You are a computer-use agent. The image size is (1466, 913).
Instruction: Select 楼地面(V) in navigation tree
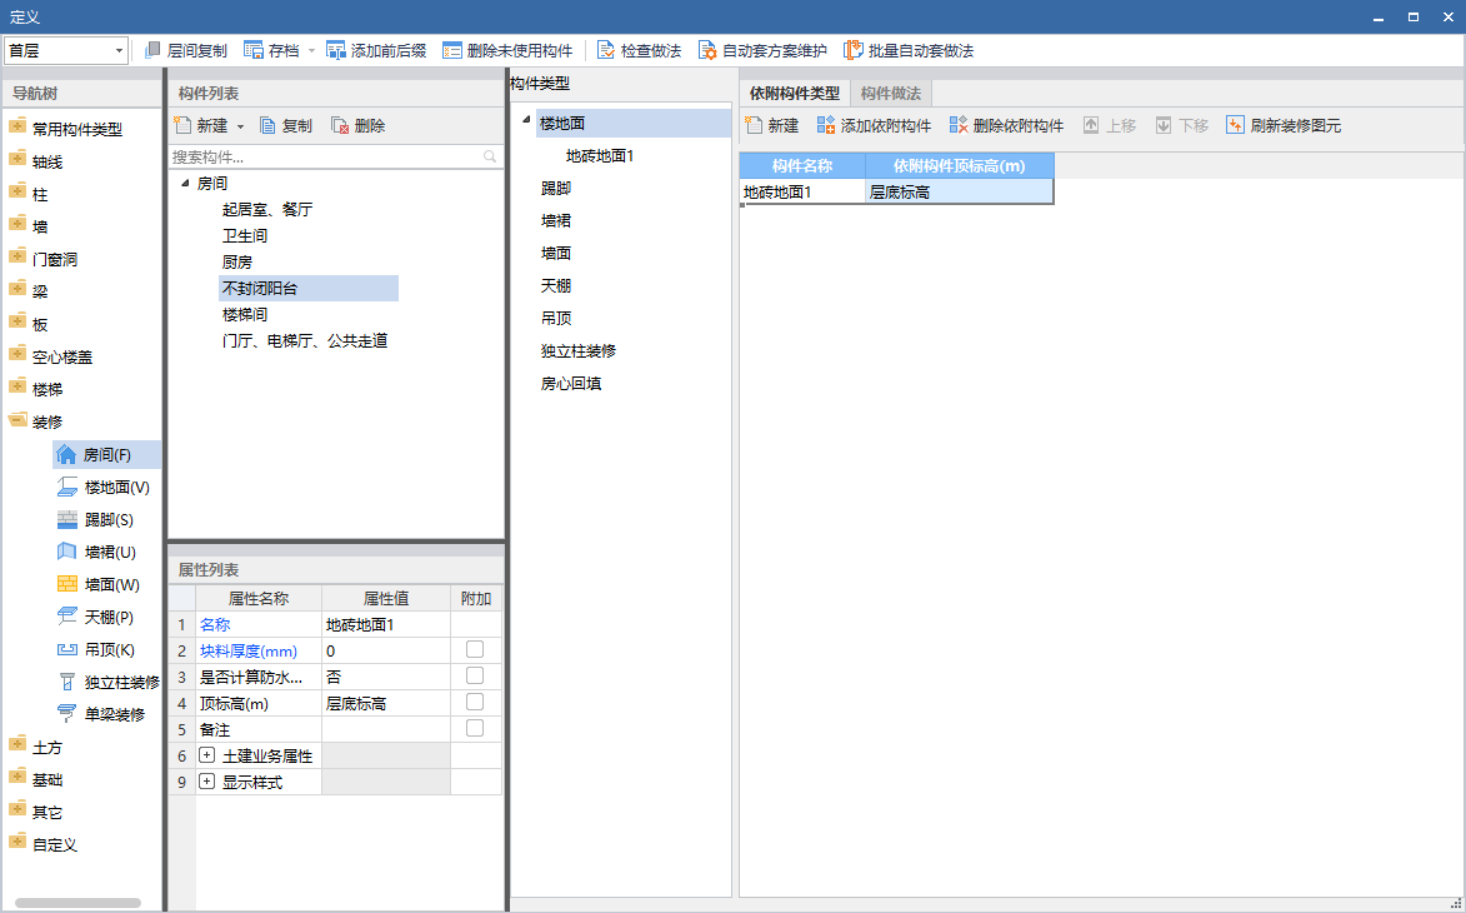(104, 487)
